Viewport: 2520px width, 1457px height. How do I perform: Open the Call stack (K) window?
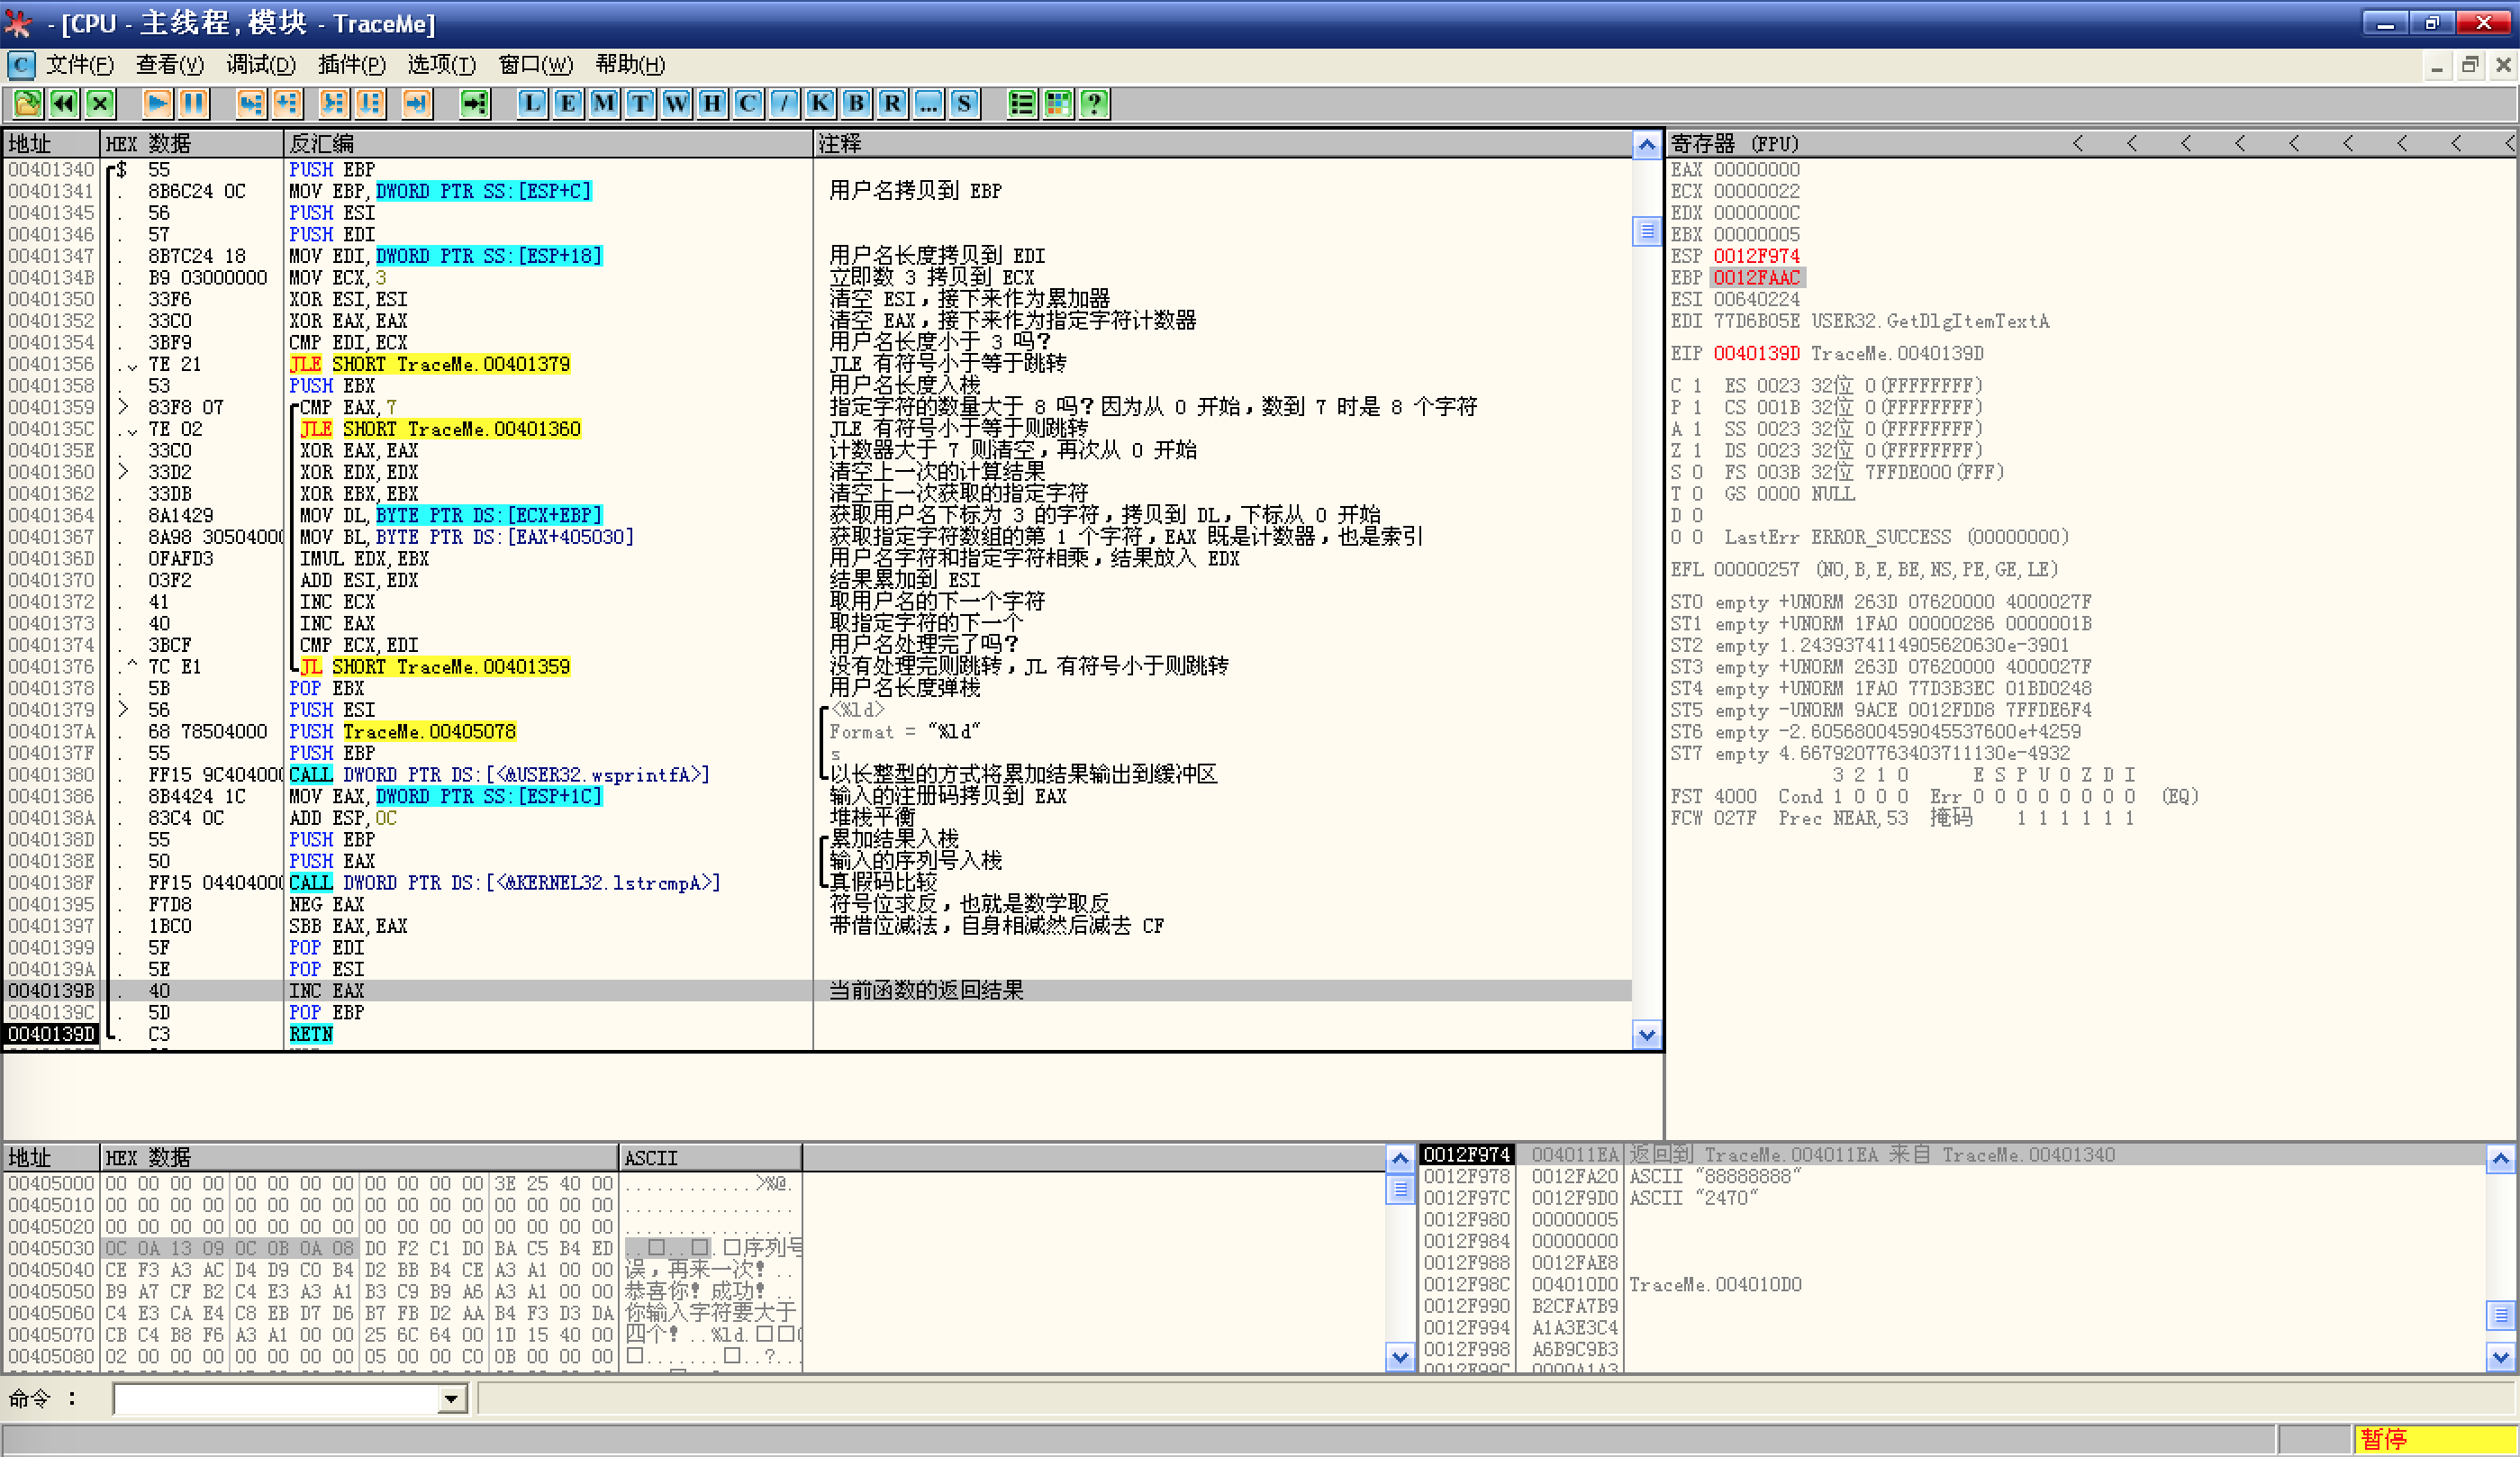pyautogui.click(x=820, y=103)
